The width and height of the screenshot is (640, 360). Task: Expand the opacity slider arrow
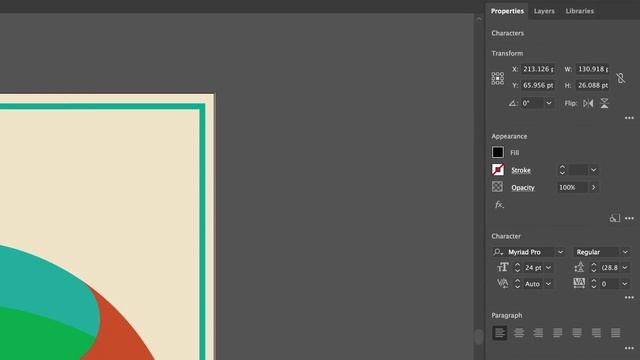(x=593, y=187)
